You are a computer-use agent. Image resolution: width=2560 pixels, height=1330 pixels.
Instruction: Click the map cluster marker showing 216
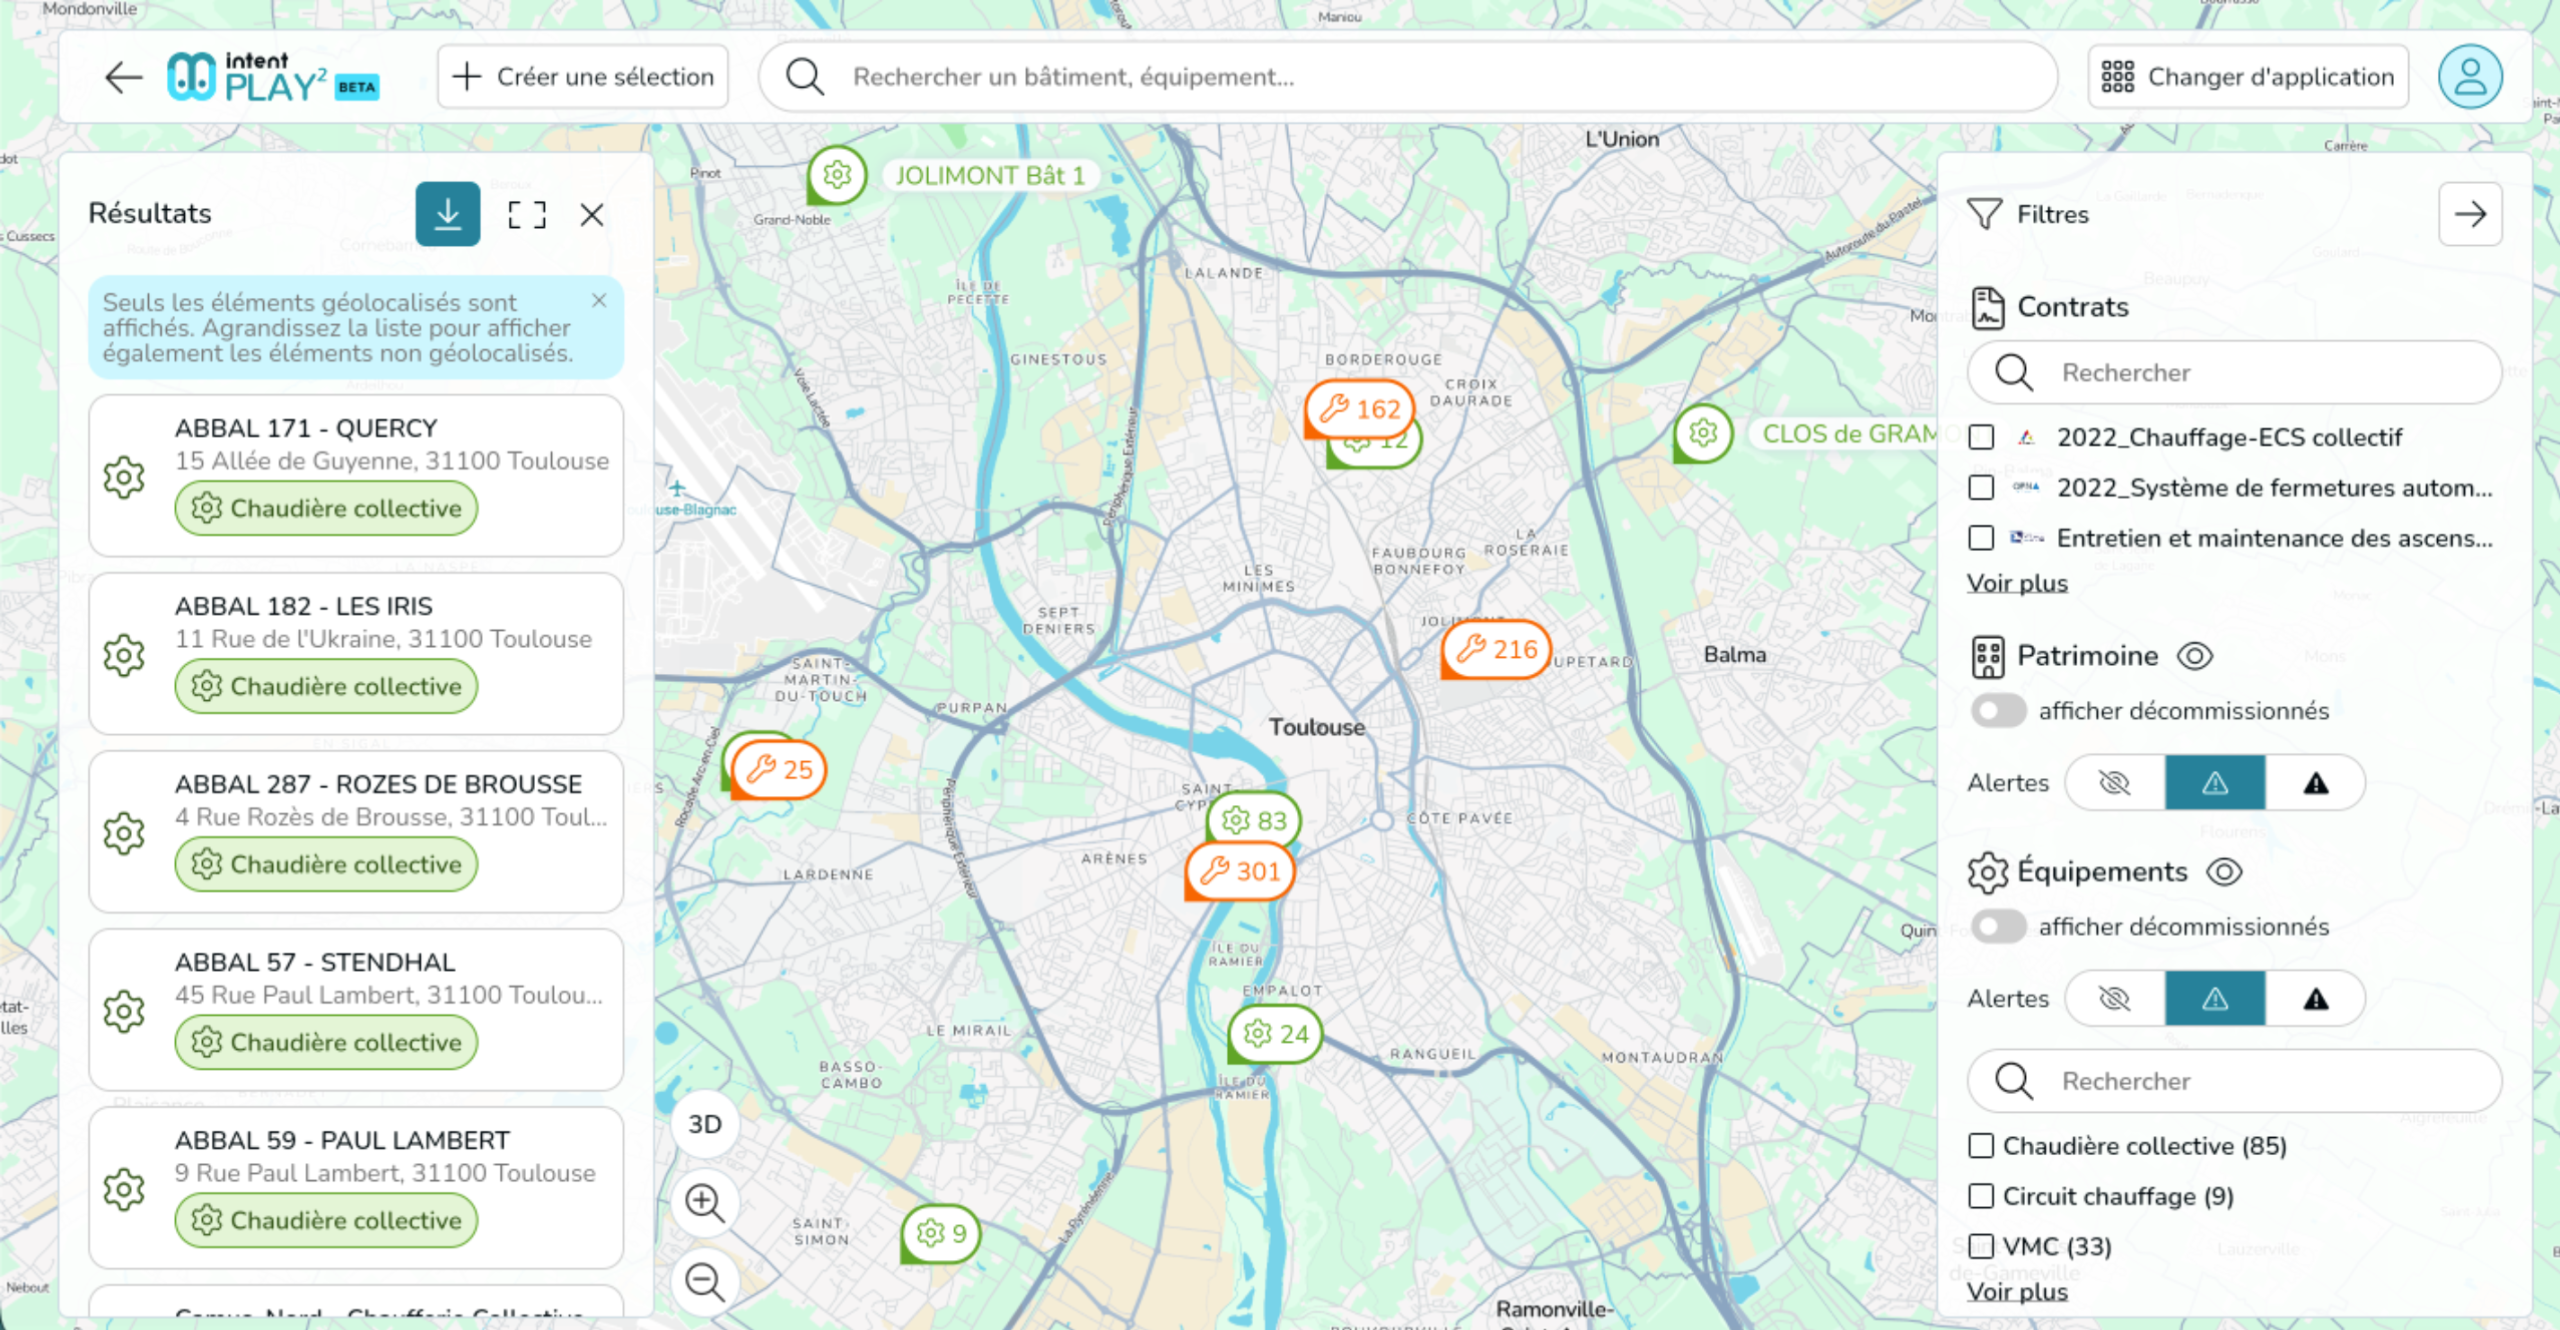(1497, 649)
